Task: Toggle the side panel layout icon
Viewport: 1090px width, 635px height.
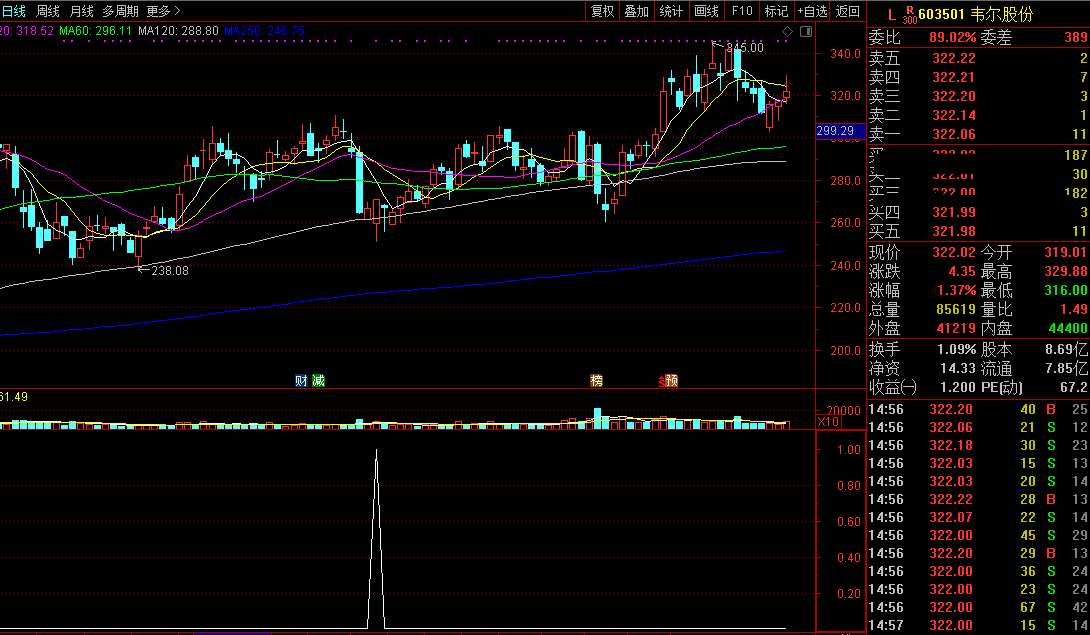Action: click(806, 31)
